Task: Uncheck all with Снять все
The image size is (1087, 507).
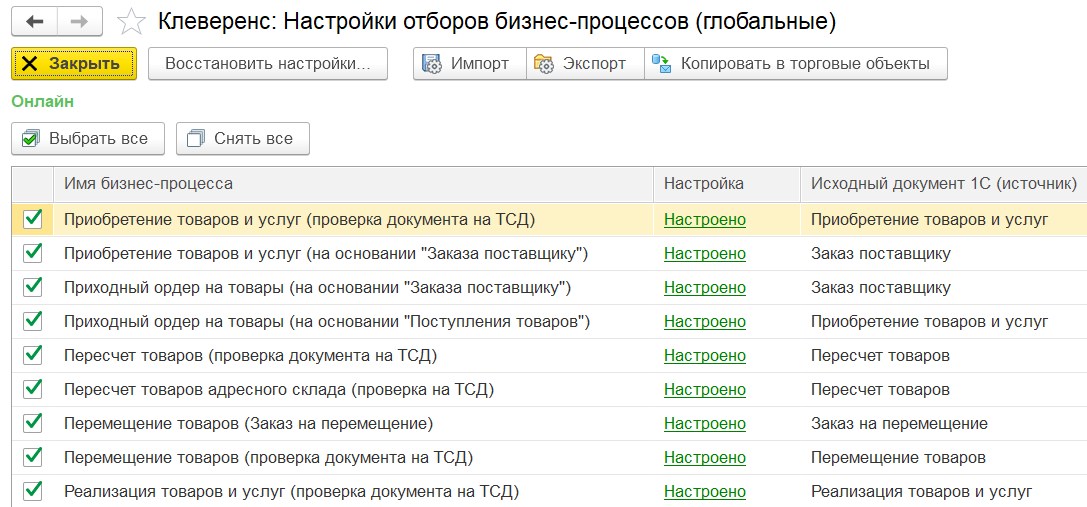Action: point(243,139)
